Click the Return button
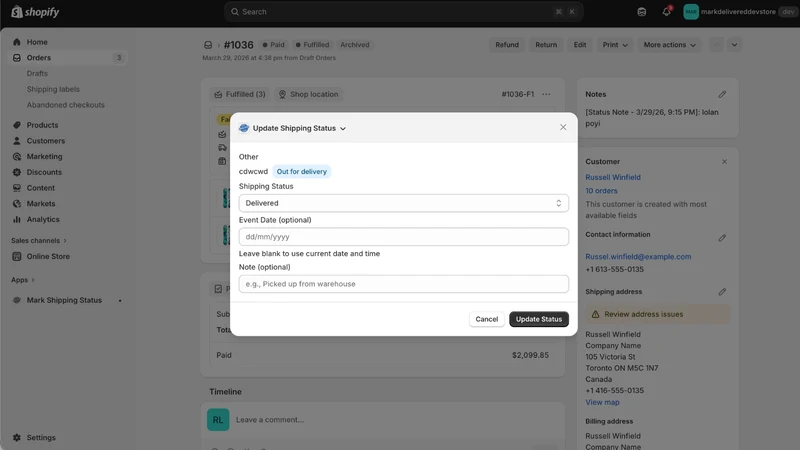This screenshot has width=800, height=450. click(x=546, y=45)
